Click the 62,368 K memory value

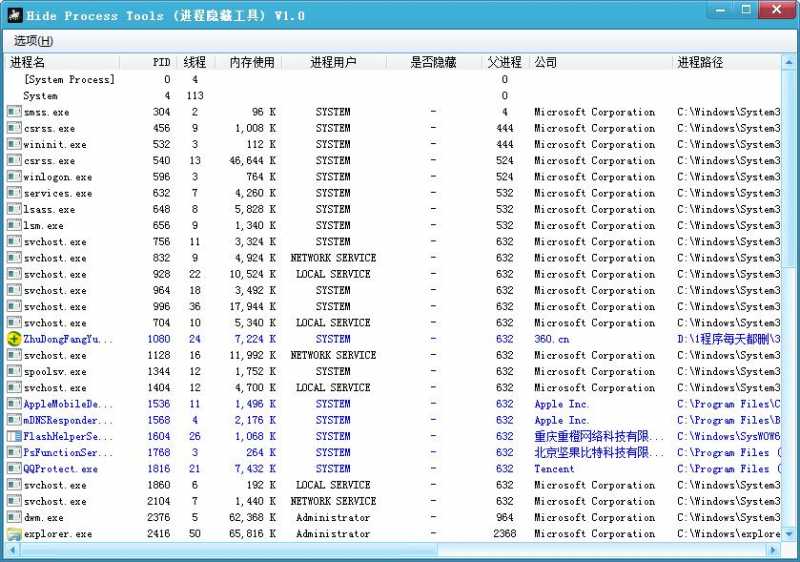[253, 518]
